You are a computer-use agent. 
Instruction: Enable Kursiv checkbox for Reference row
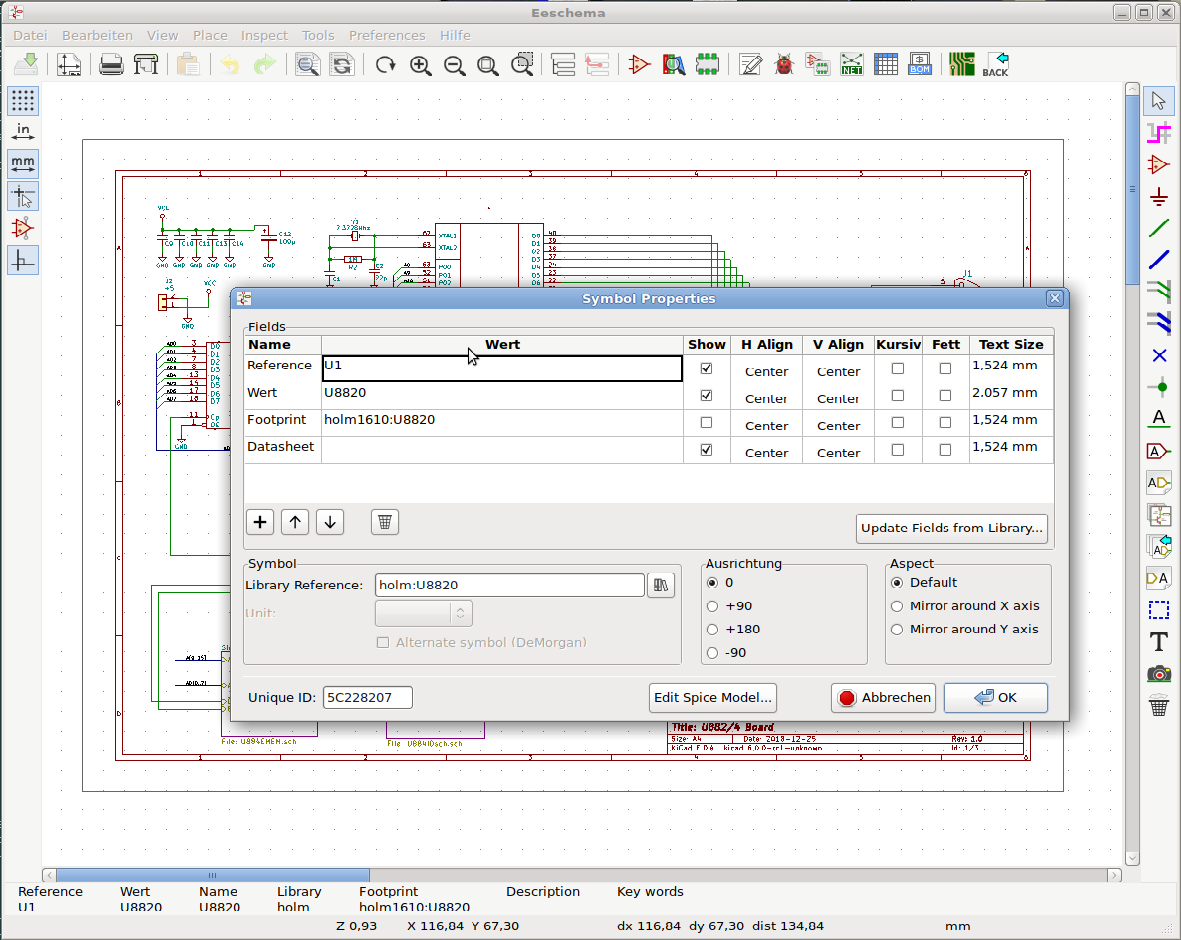898,368
